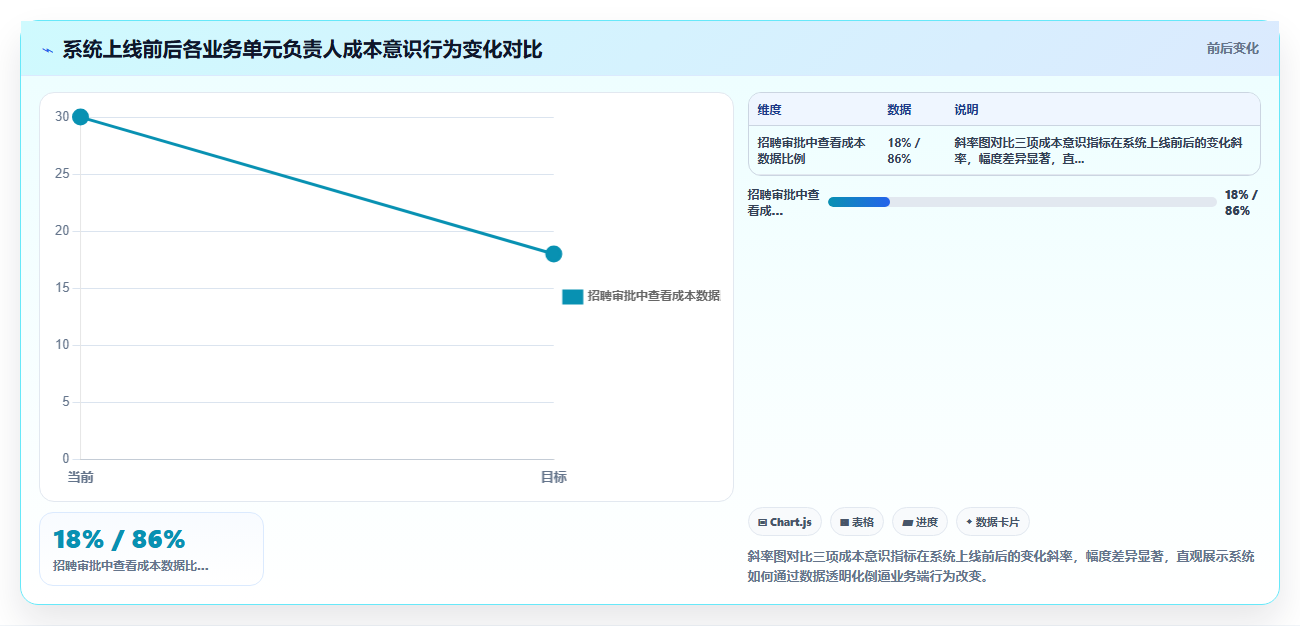This screenshot has height=626, width=1300.
Task: Click the title 系统上线前后各业务单元负责人成本意识行为变化对比
Action: click(x=302, y=50)
